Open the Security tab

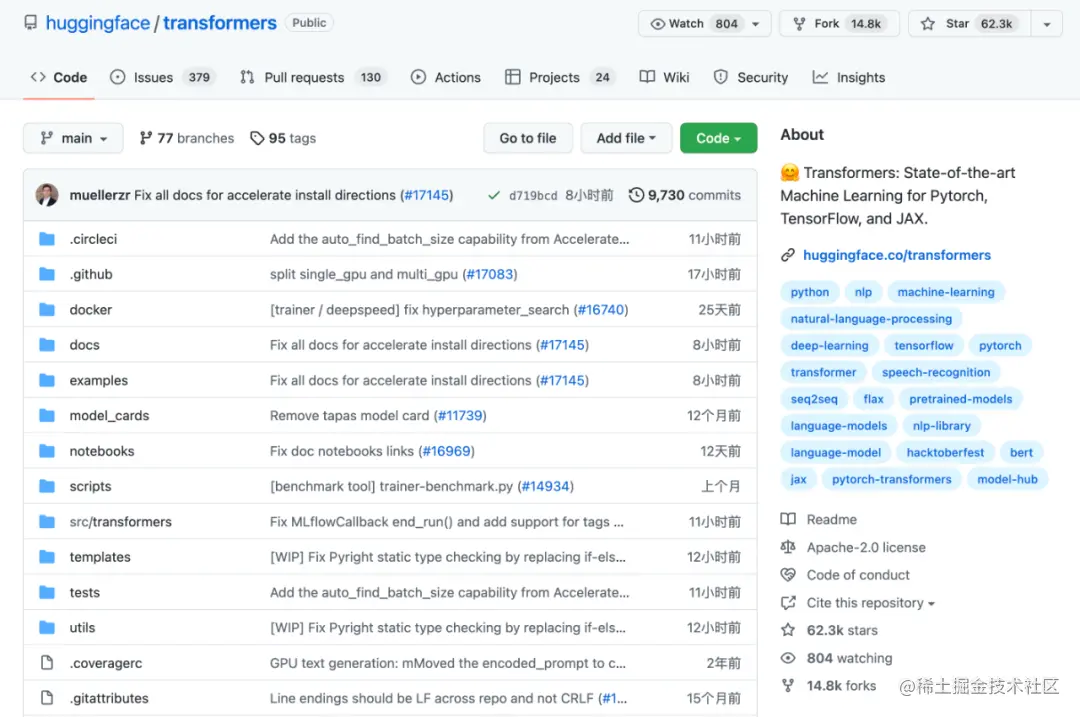tap(751, 78)
